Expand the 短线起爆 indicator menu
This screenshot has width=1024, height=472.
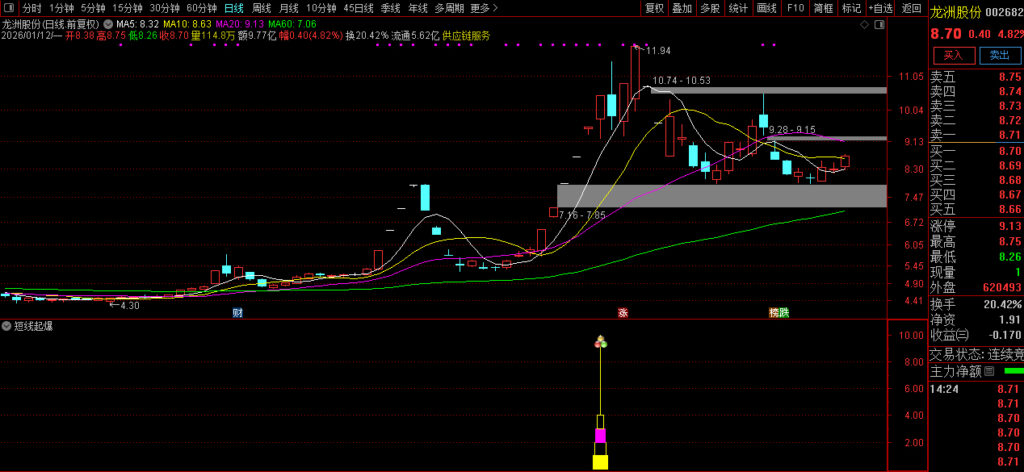click(x=7, y=327)
